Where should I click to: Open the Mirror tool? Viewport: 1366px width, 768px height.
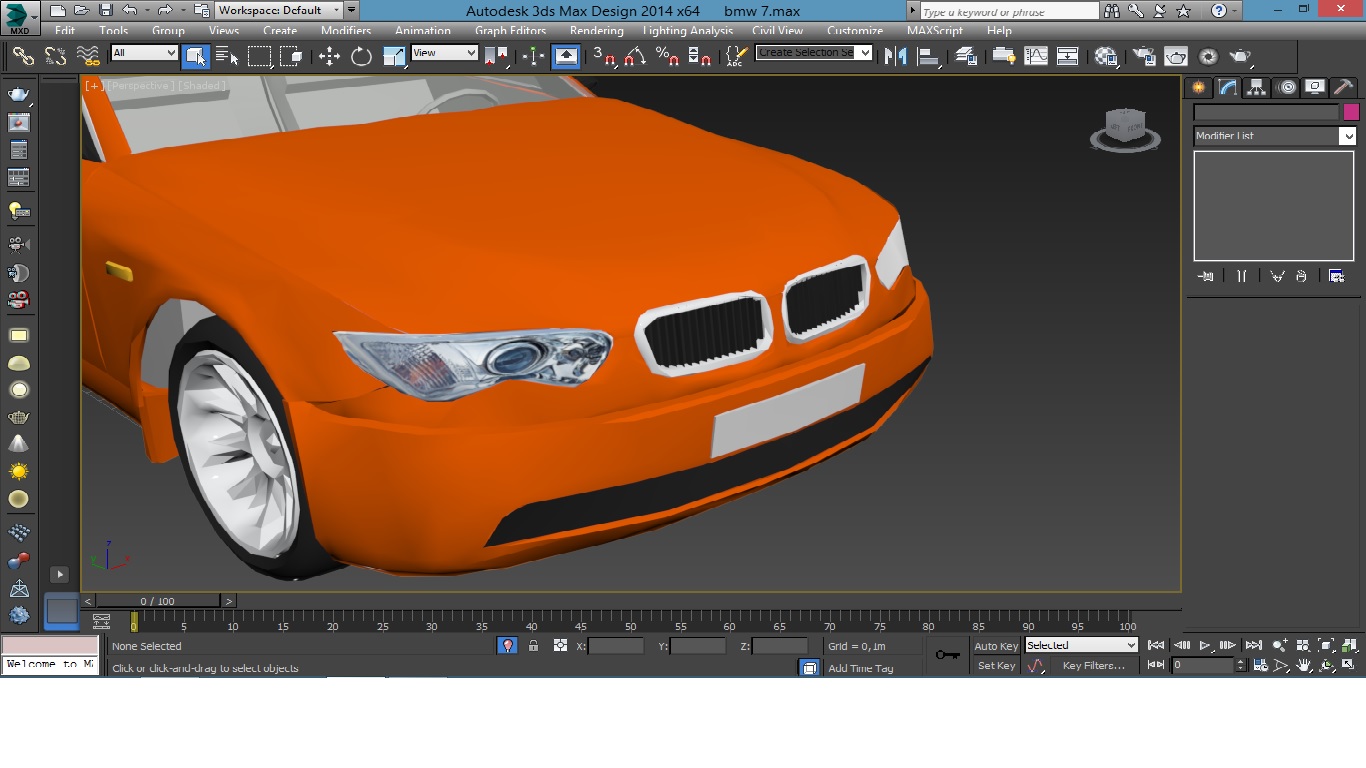(x=895, y=57)
